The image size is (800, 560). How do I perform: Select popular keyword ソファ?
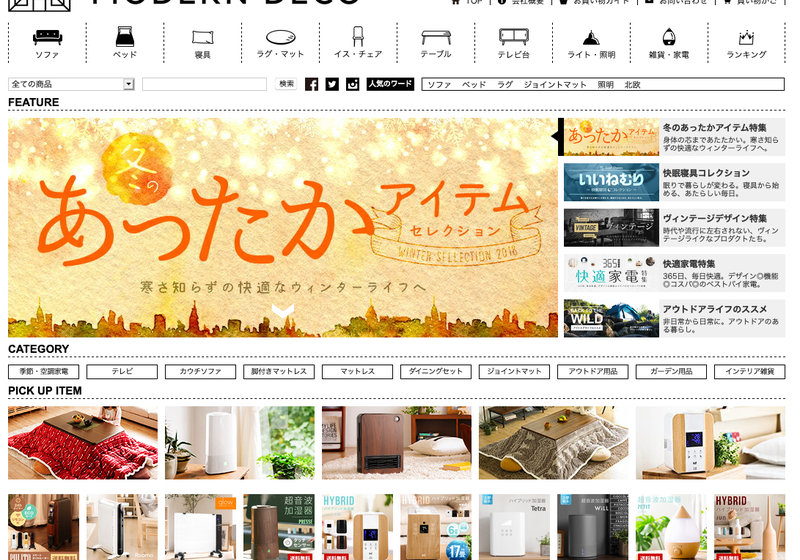[x=439, y=85]
